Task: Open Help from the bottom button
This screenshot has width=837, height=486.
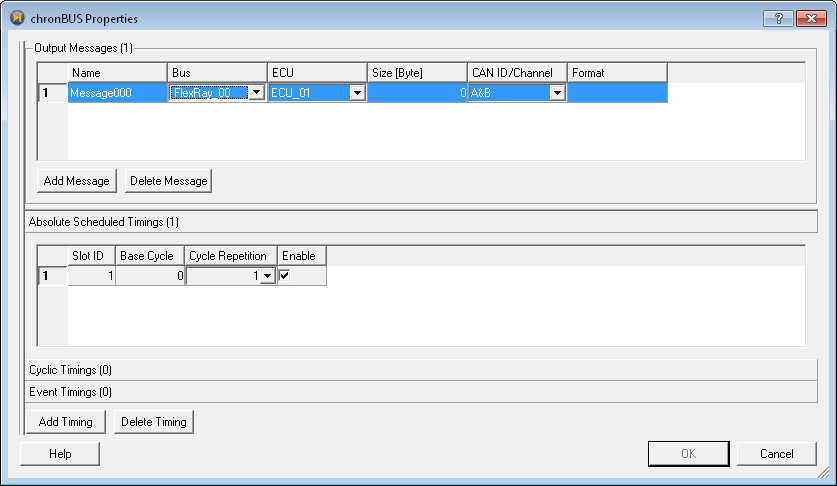Action: tap(60, 454)
